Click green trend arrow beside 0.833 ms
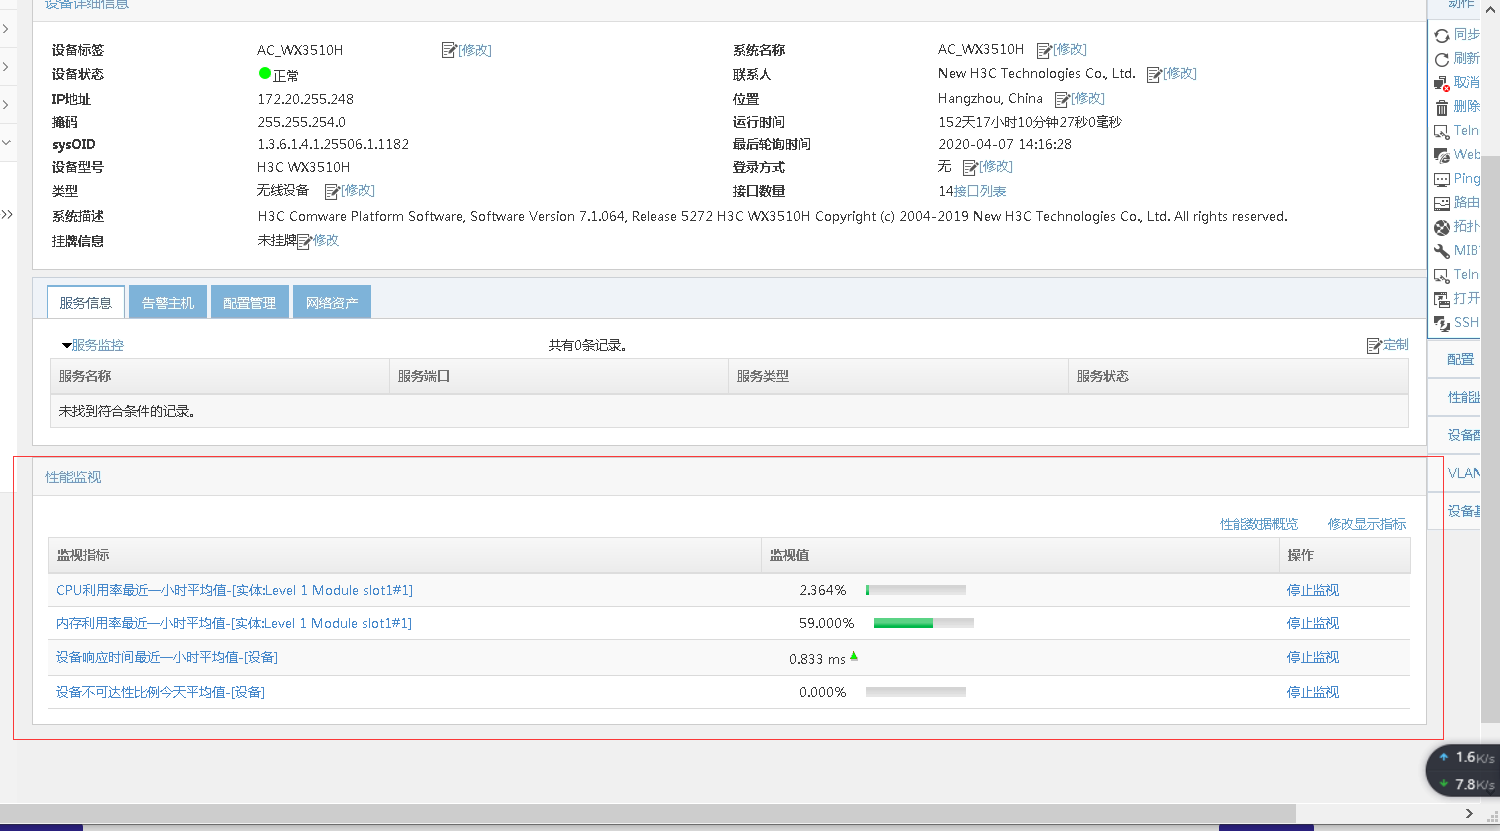The height and width of the screenshot is (831, 1500). 854,656
